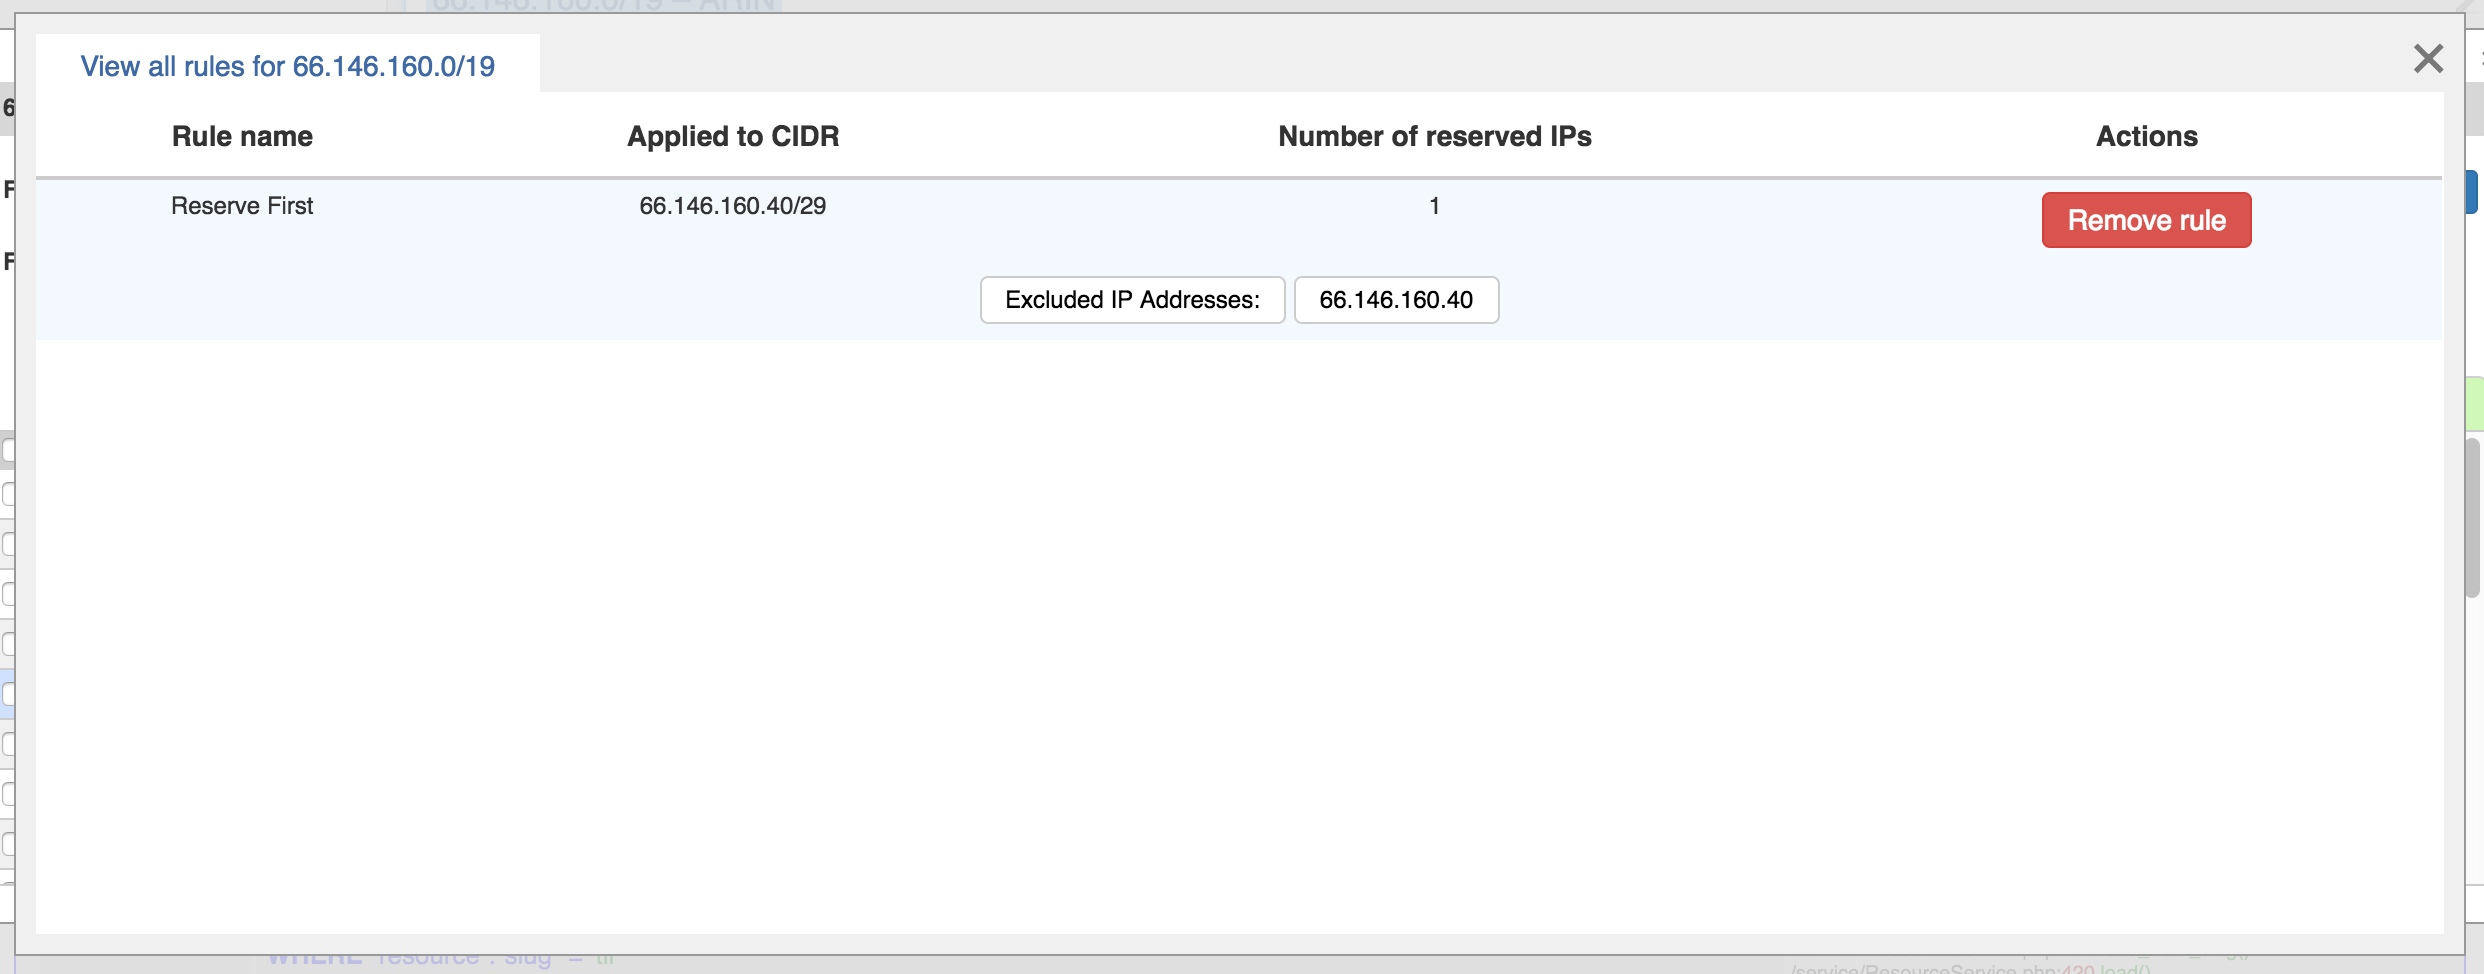Click the background page scrollbar thumb

(2474, 515)
